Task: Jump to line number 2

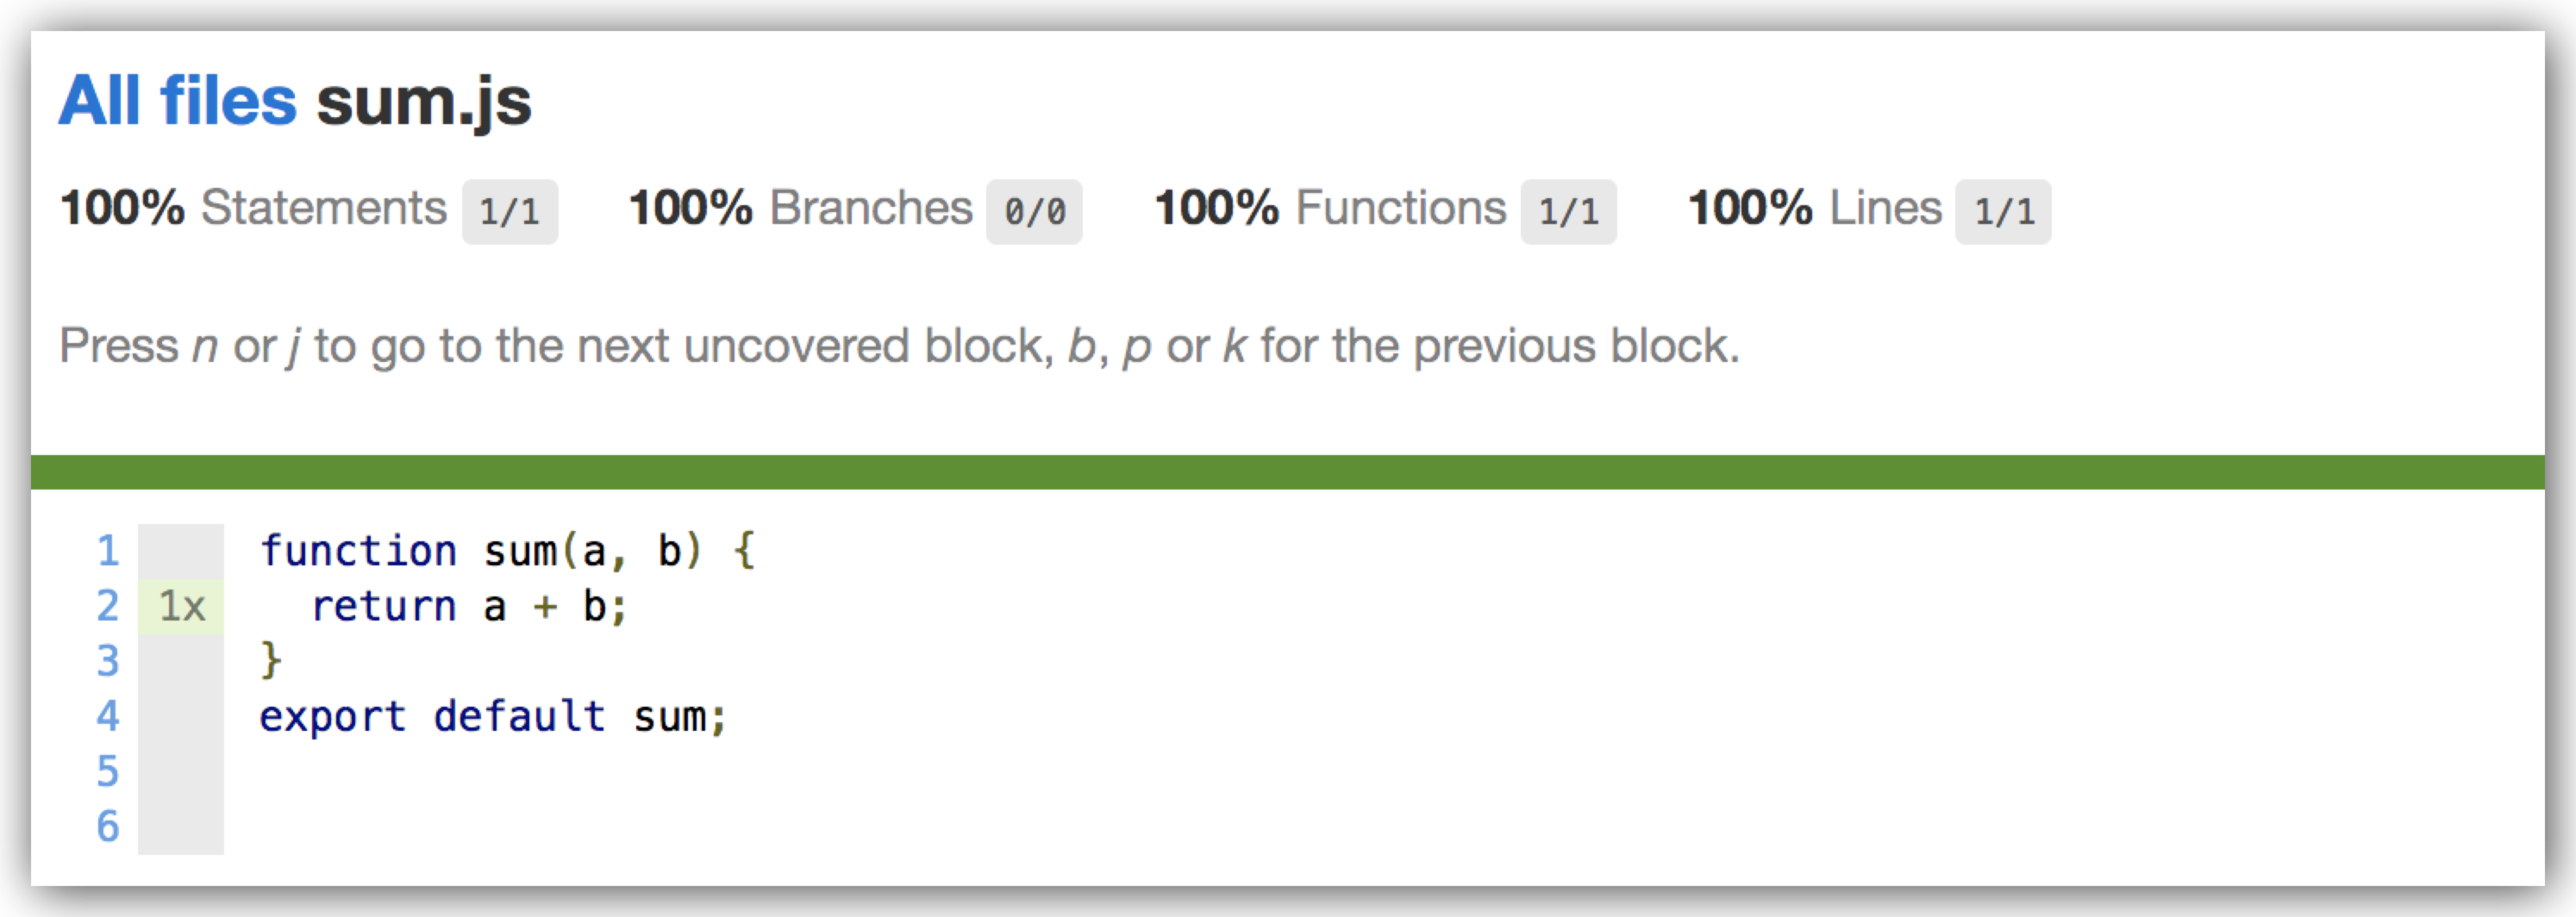Action: pyautogui.click(x=108, y=606)
